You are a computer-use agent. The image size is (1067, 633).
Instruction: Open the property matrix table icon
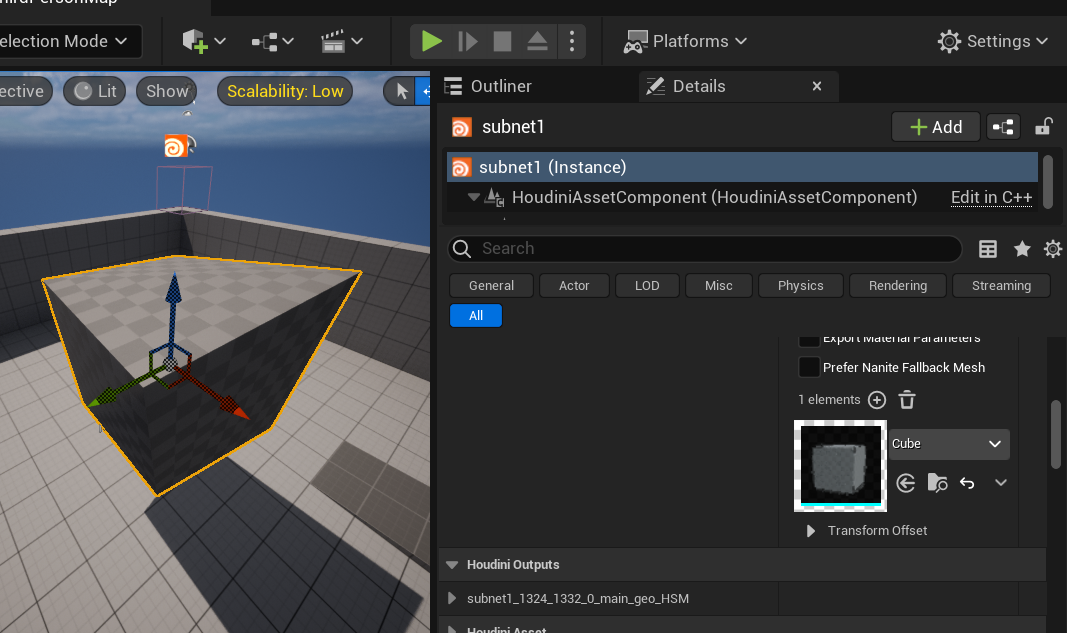987,249
